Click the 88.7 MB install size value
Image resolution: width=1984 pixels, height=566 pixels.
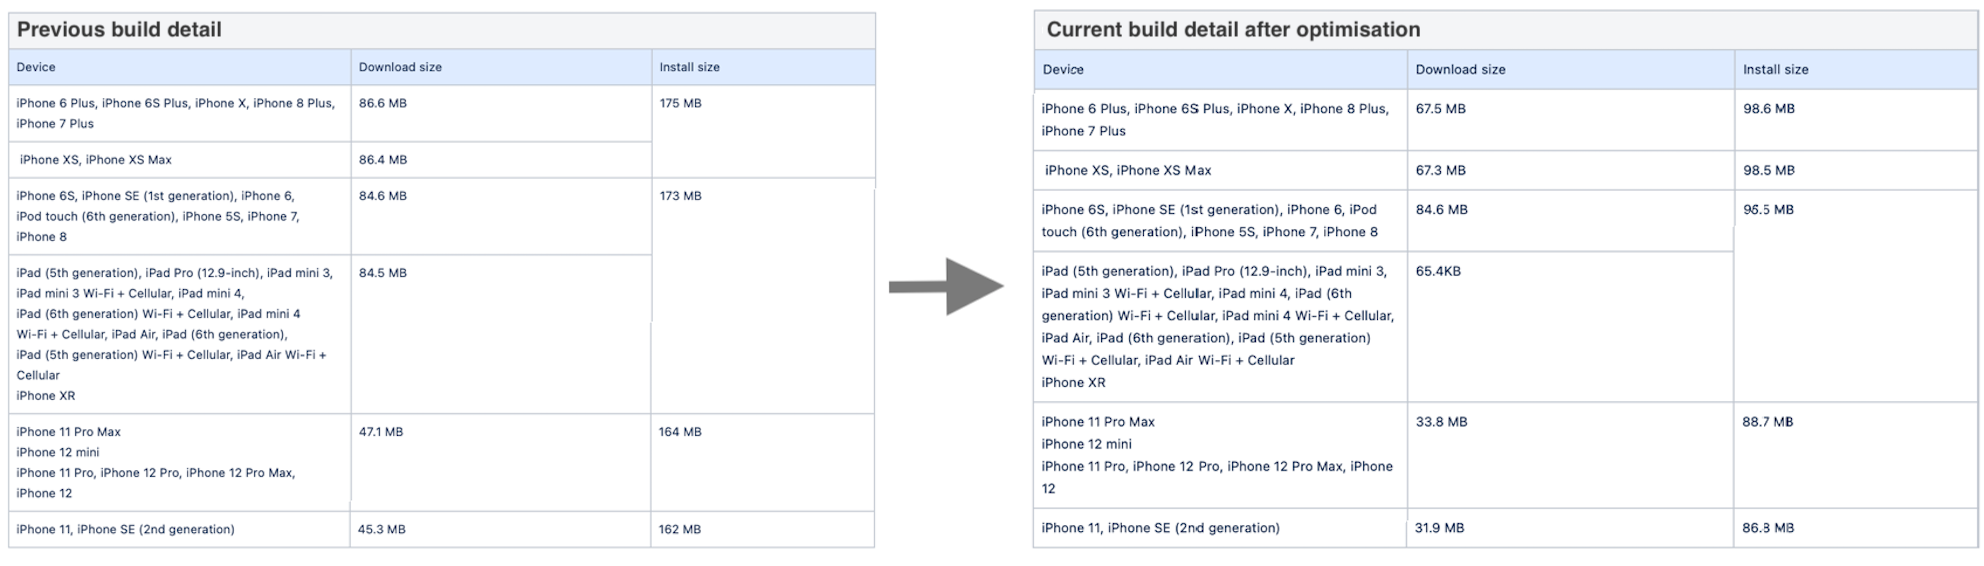(1768, 422)
